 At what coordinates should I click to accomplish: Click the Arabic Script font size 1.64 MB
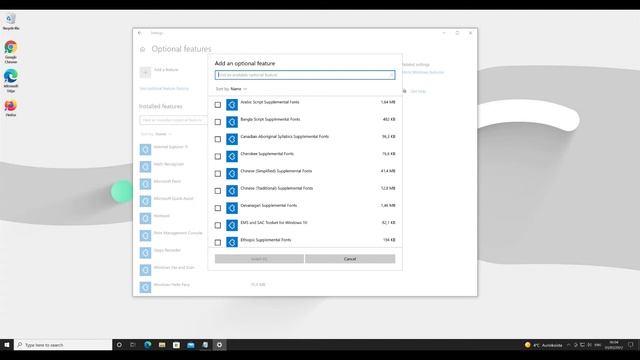click(x=388, y=102)
